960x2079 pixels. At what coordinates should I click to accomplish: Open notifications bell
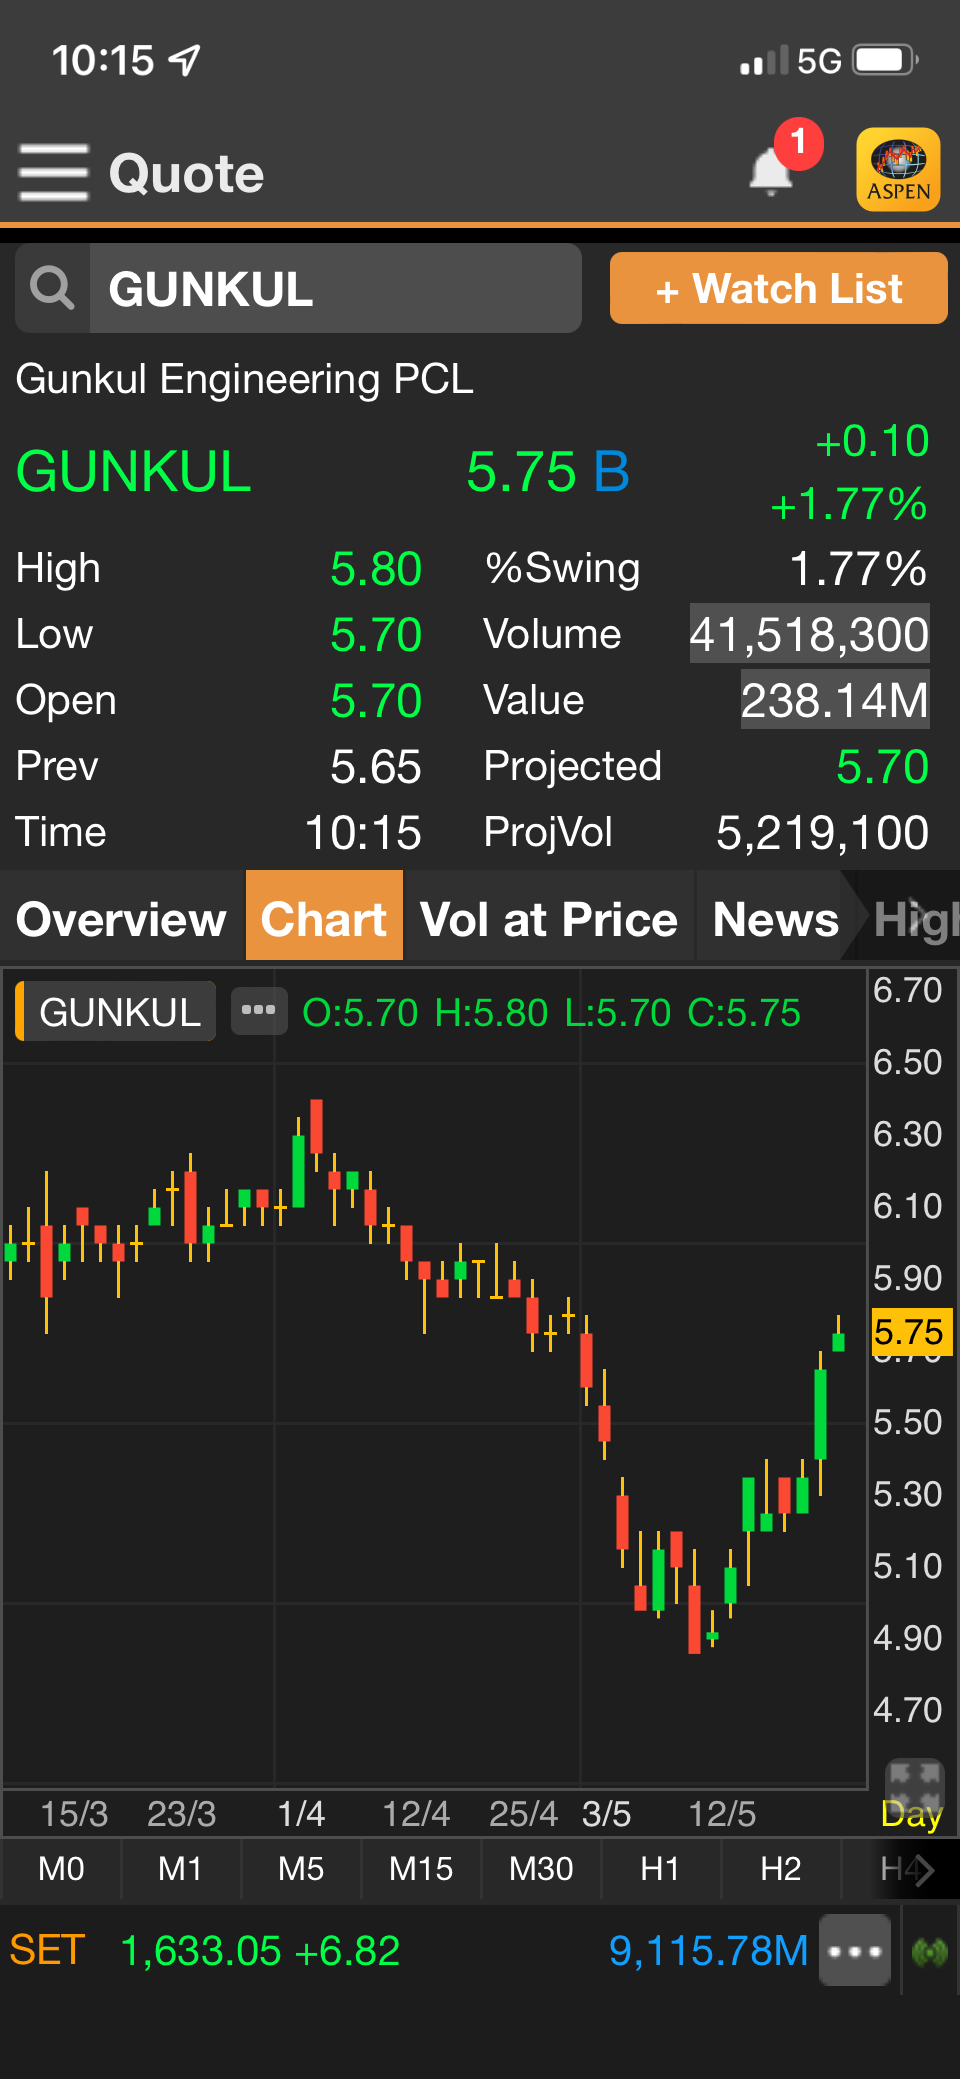[x=771, y=171]
